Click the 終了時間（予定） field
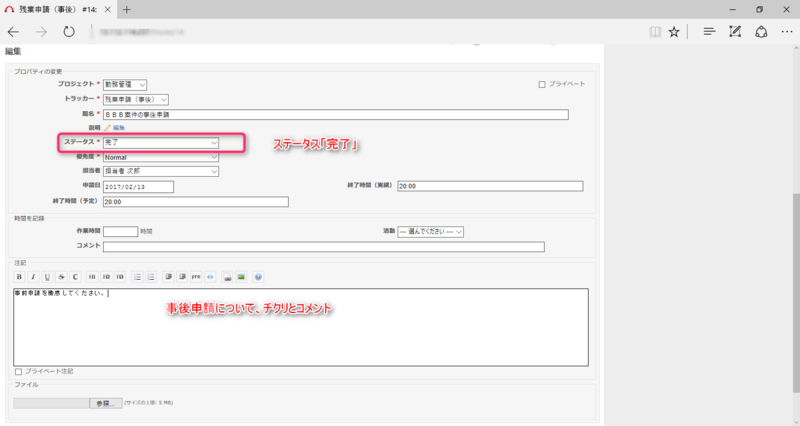The height and width of the screenshot is (426, 800). pyautogui.click(x=196, y=202)
